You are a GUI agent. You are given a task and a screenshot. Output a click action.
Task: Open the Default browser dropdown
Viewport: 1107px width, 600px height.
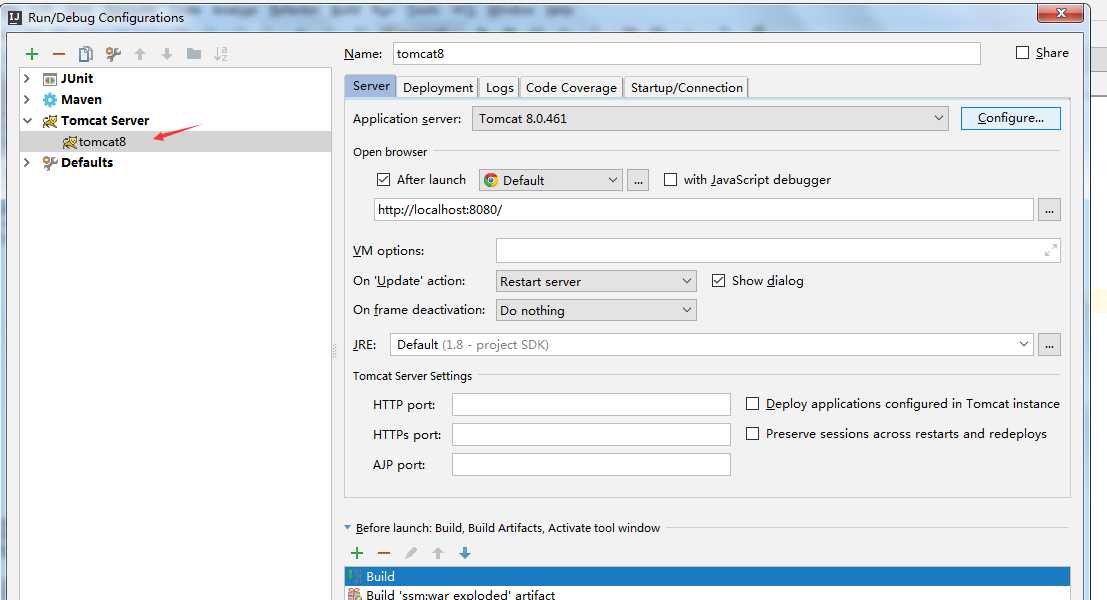tap(551, 181)
